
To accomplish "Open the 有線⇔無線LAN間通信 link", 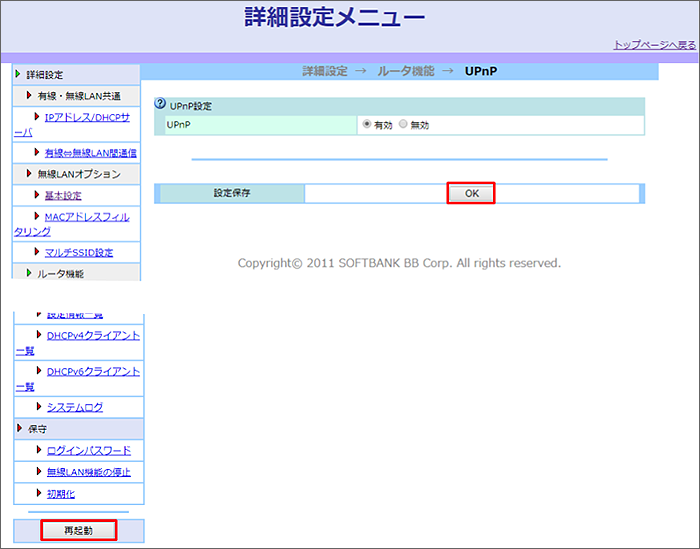I will point(91,153).
